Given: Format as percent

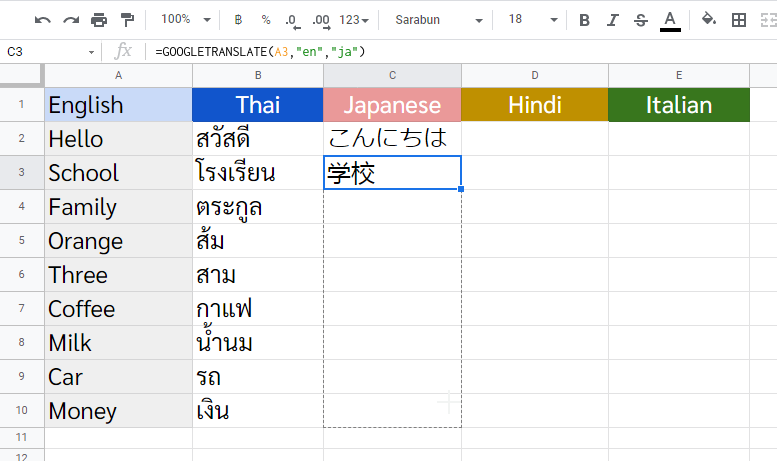Looking at the screenshot, I should point(266,20).
